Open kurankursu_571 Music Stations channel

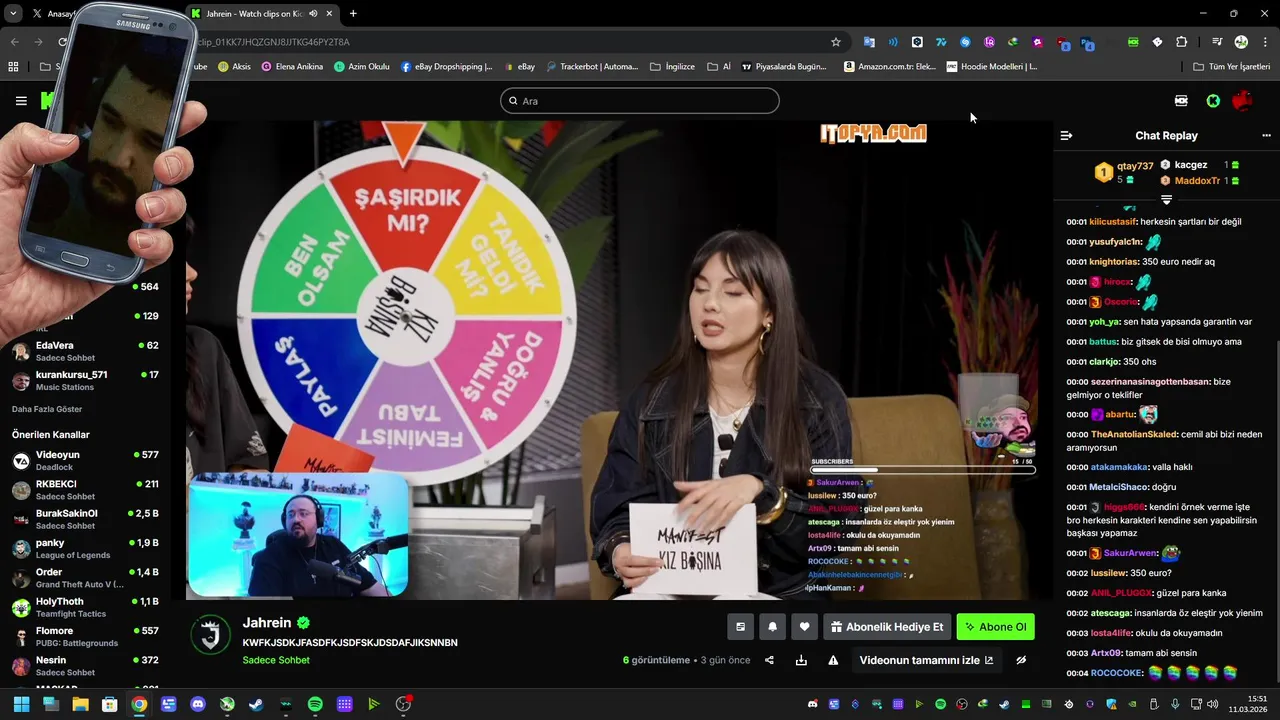point(85,380)
